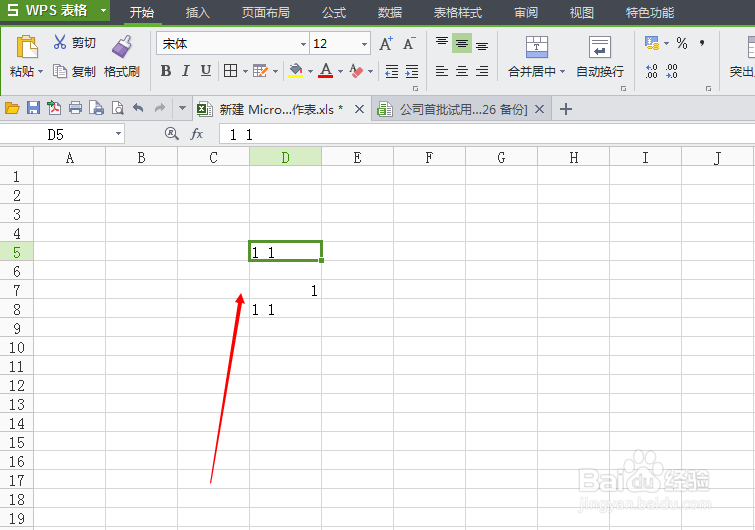Select the Format Painter brush
The height and width of the screenshot is (530, 755).
(x=122, y=46)
